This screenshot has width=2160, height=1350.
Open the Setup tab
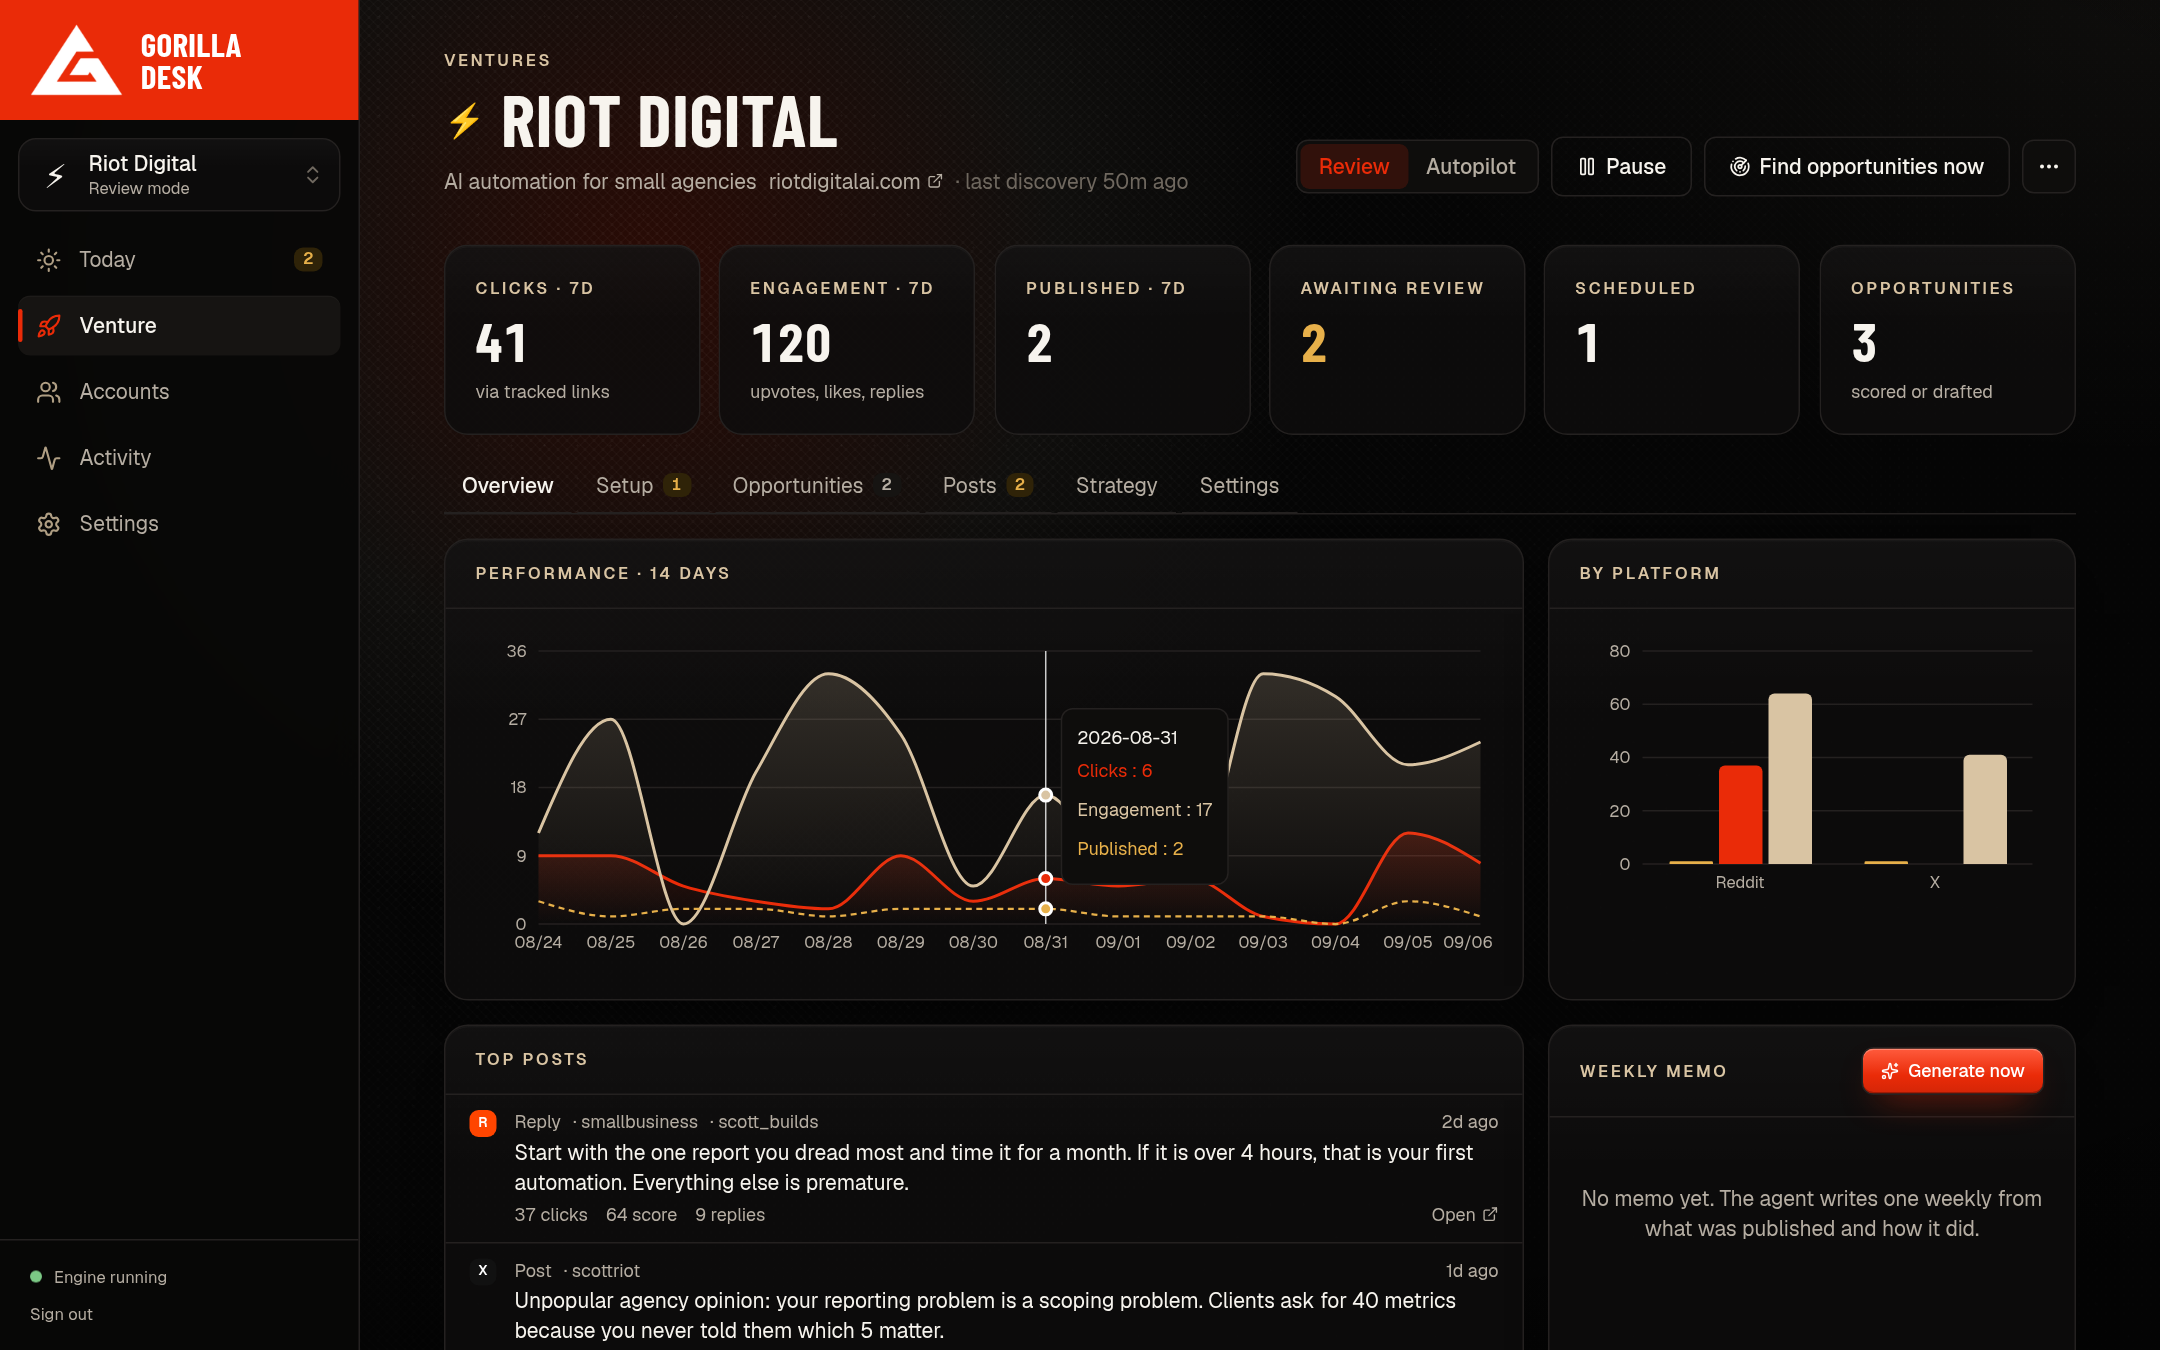[642, 486]
